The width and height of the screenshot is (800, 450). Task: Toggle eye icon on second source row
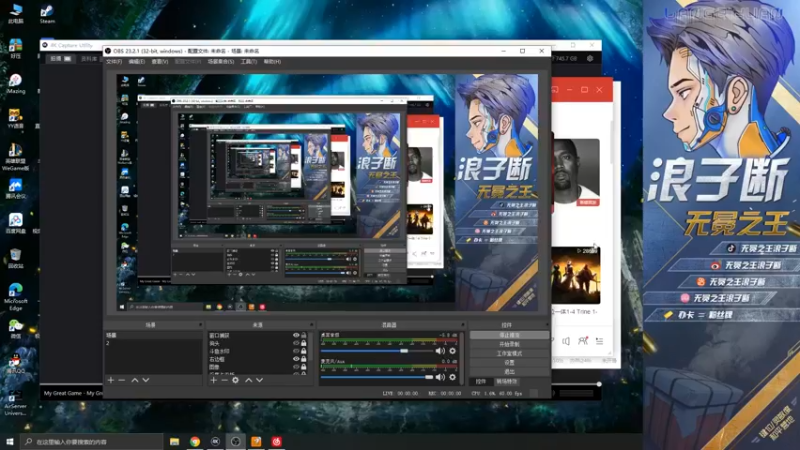[x=296, y=343]
